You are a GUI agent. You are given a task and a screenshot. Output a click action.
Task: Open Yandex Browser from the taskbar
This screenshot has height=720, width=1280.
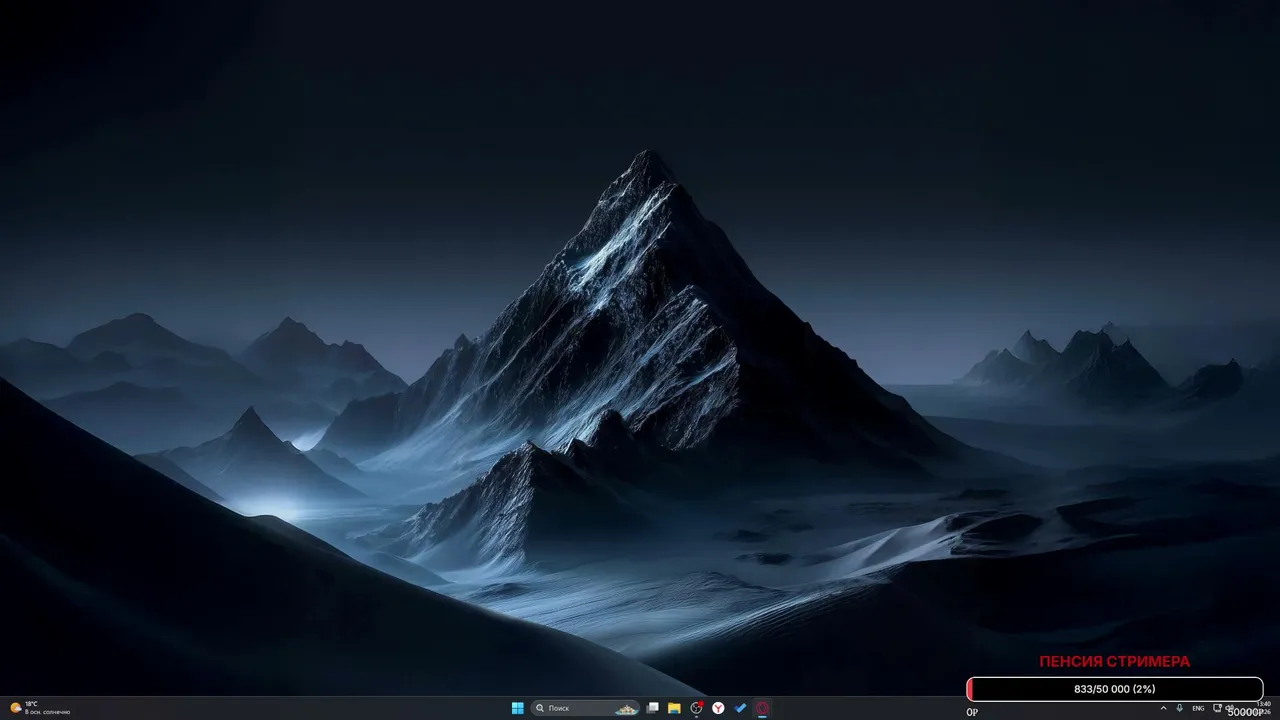click(x=718, y=708)
